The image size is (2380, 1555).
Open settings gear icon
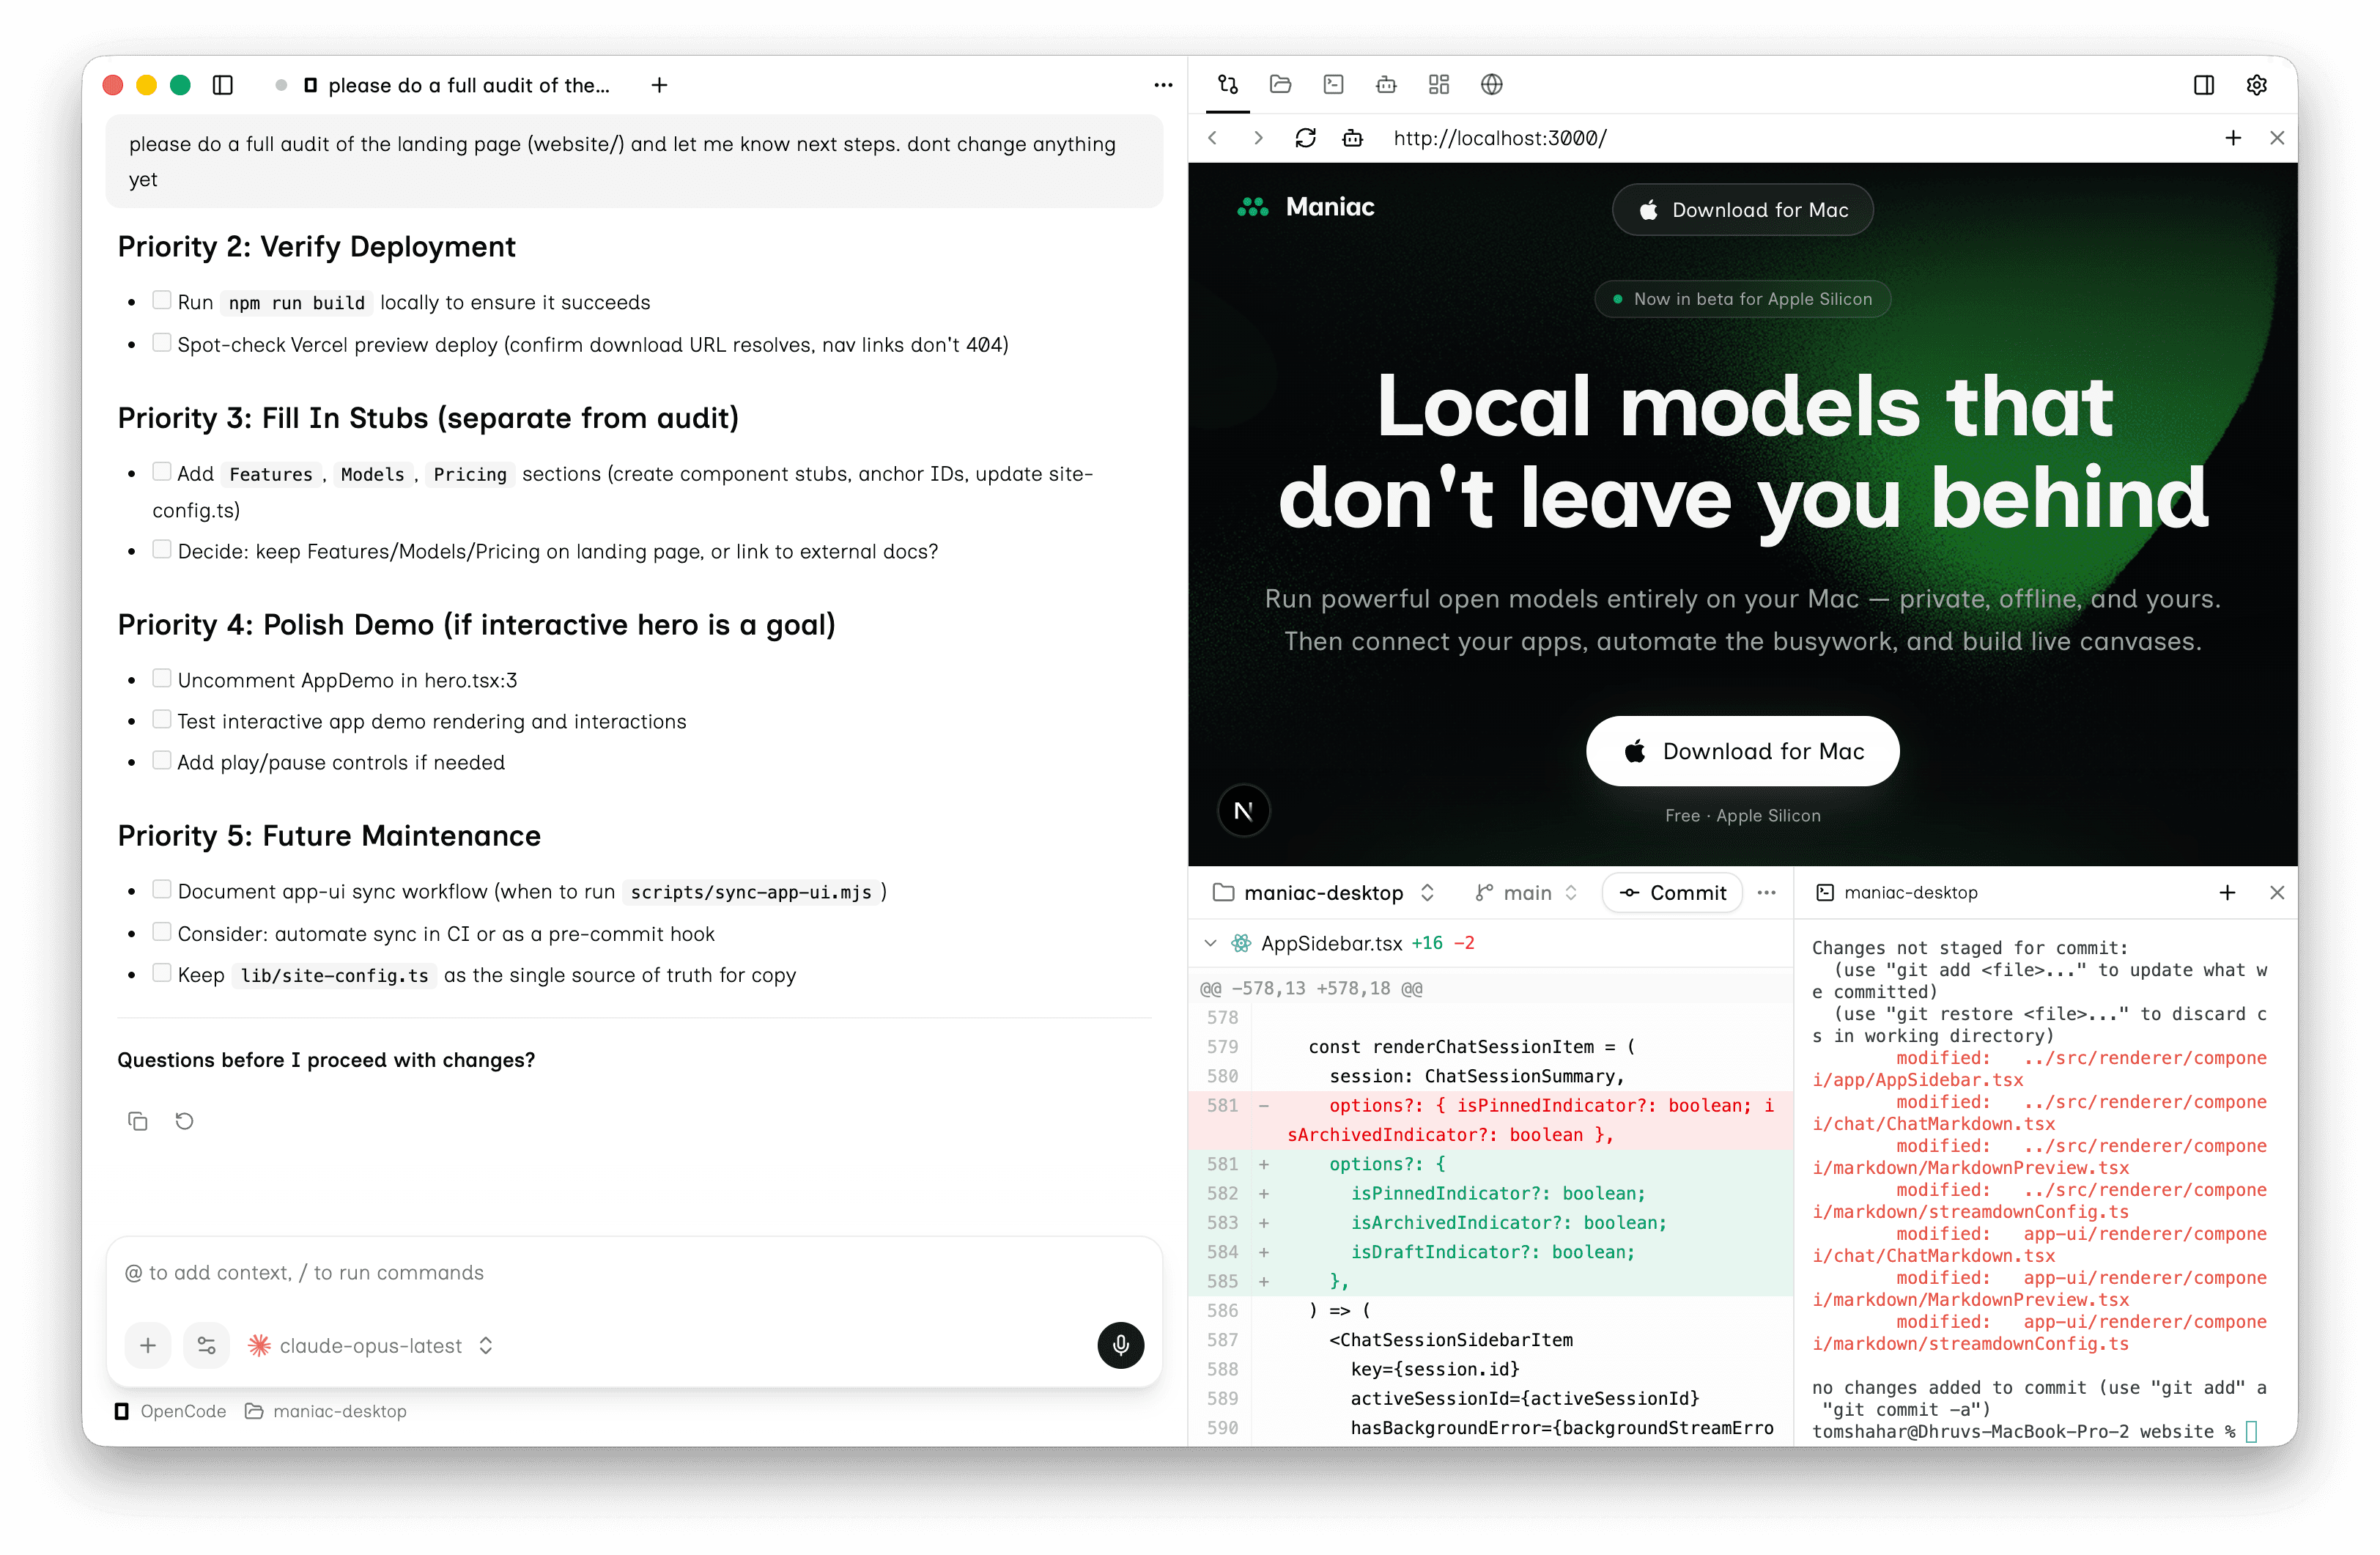click(x=2257, y=85)
